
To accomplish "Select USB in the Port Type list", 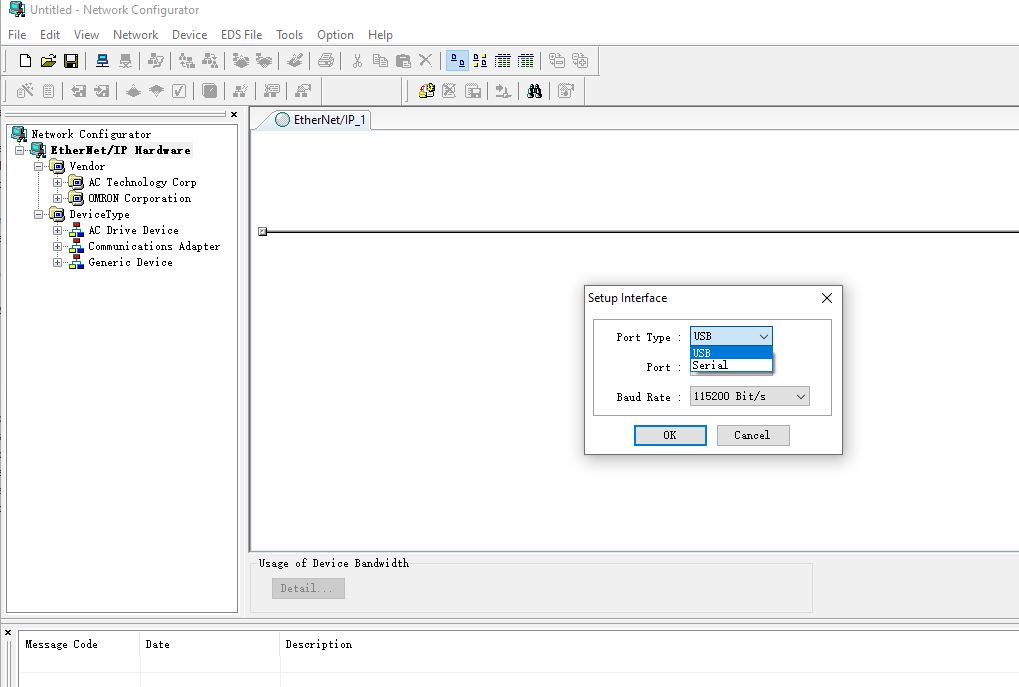I will (x=702, y=352).
